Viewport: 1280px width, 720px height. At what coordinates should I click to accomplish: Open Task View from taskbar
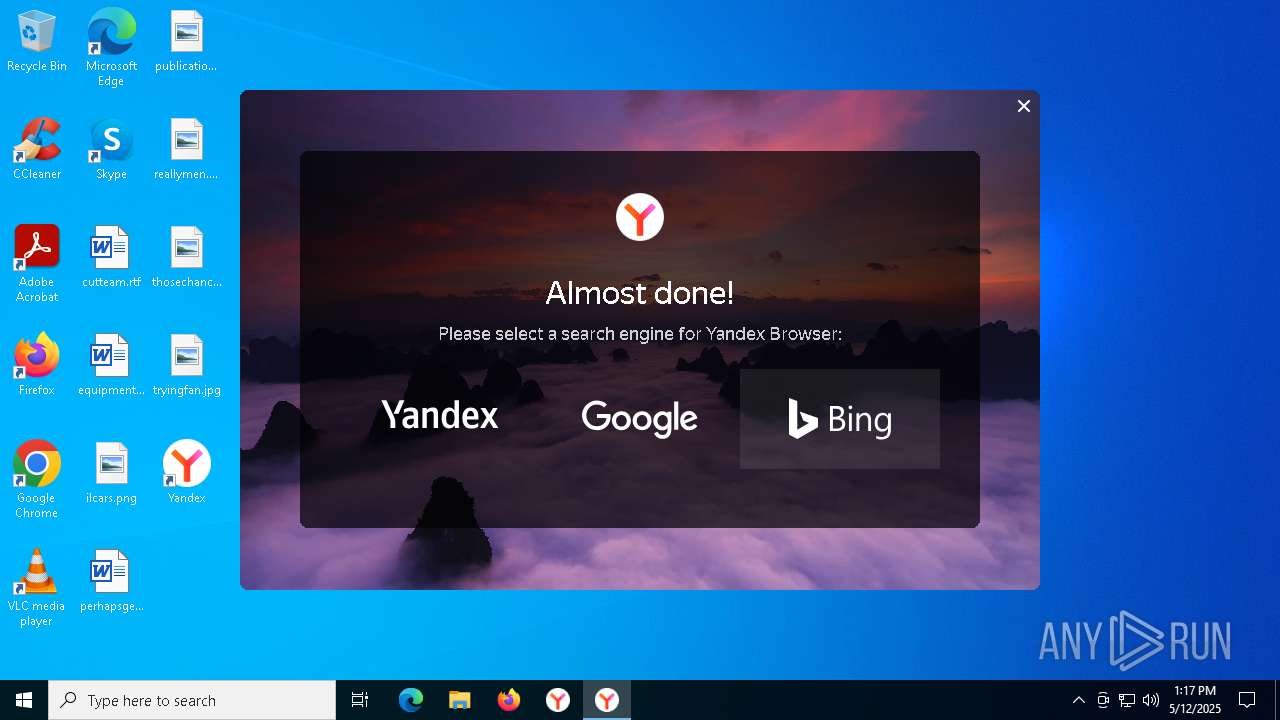[x=360, y=700]
